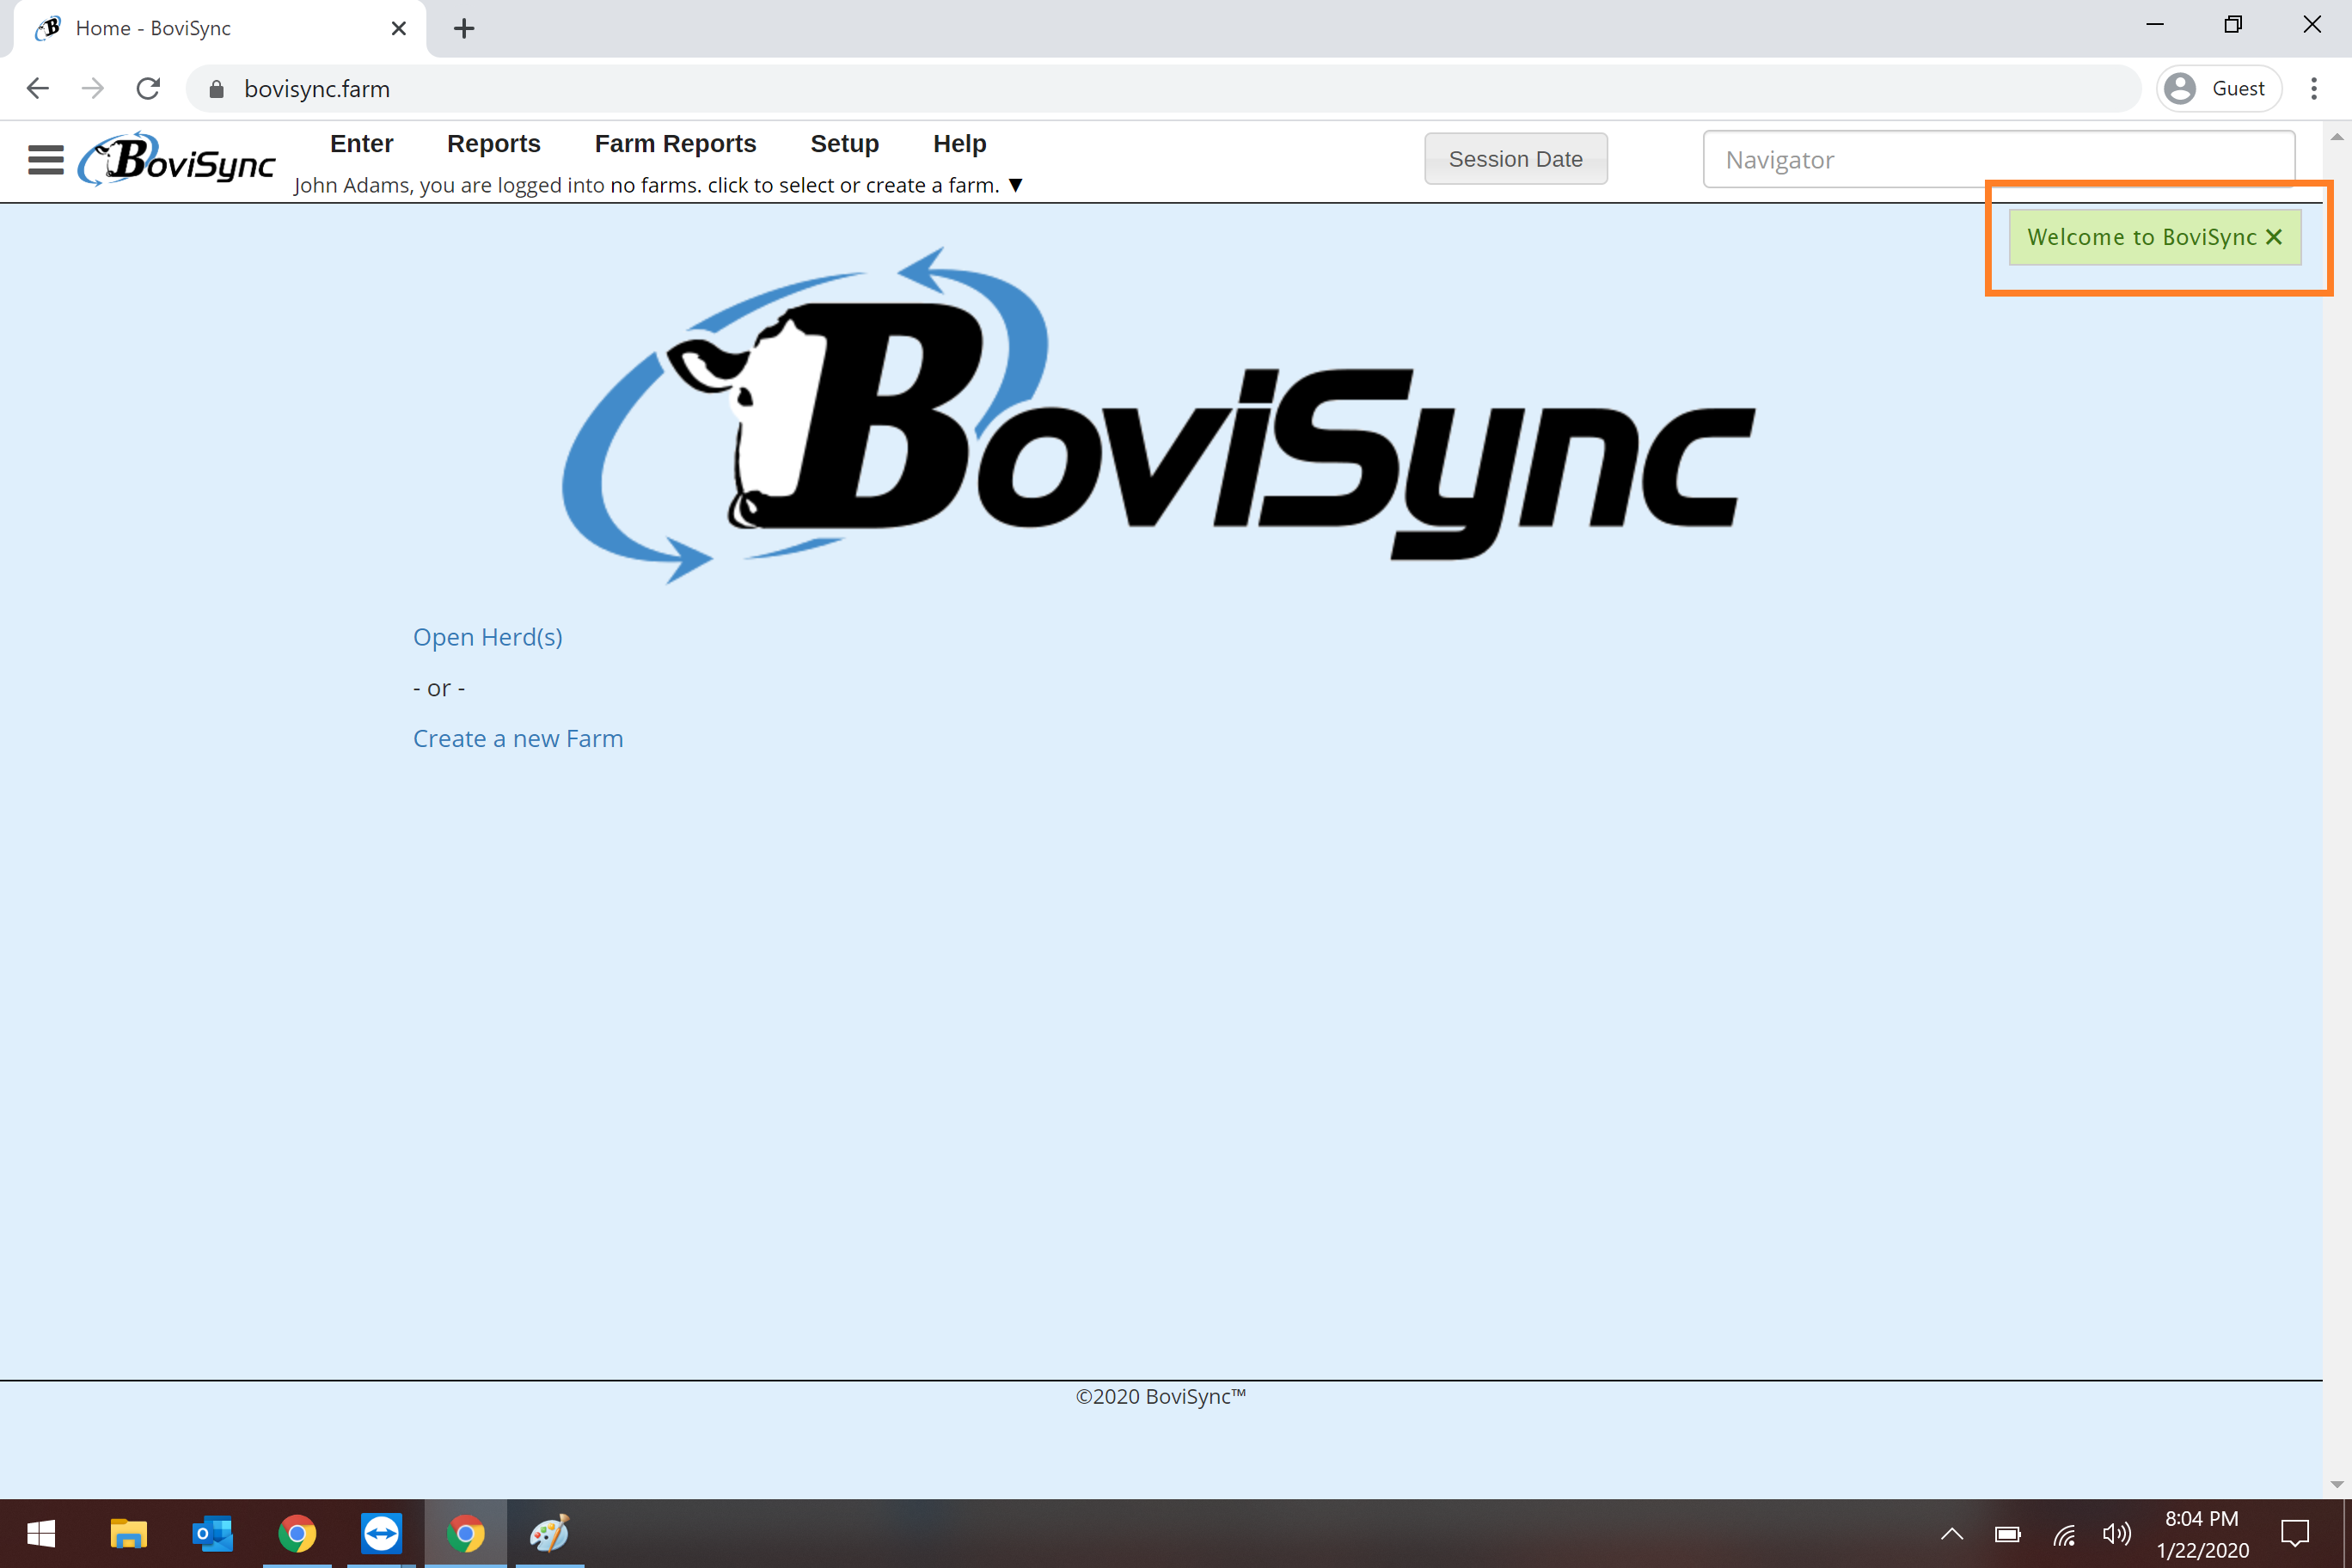Click the Guest profile avatar
The height and width of the screenshot is (1568, 2352).
[x=2180, y=89]
